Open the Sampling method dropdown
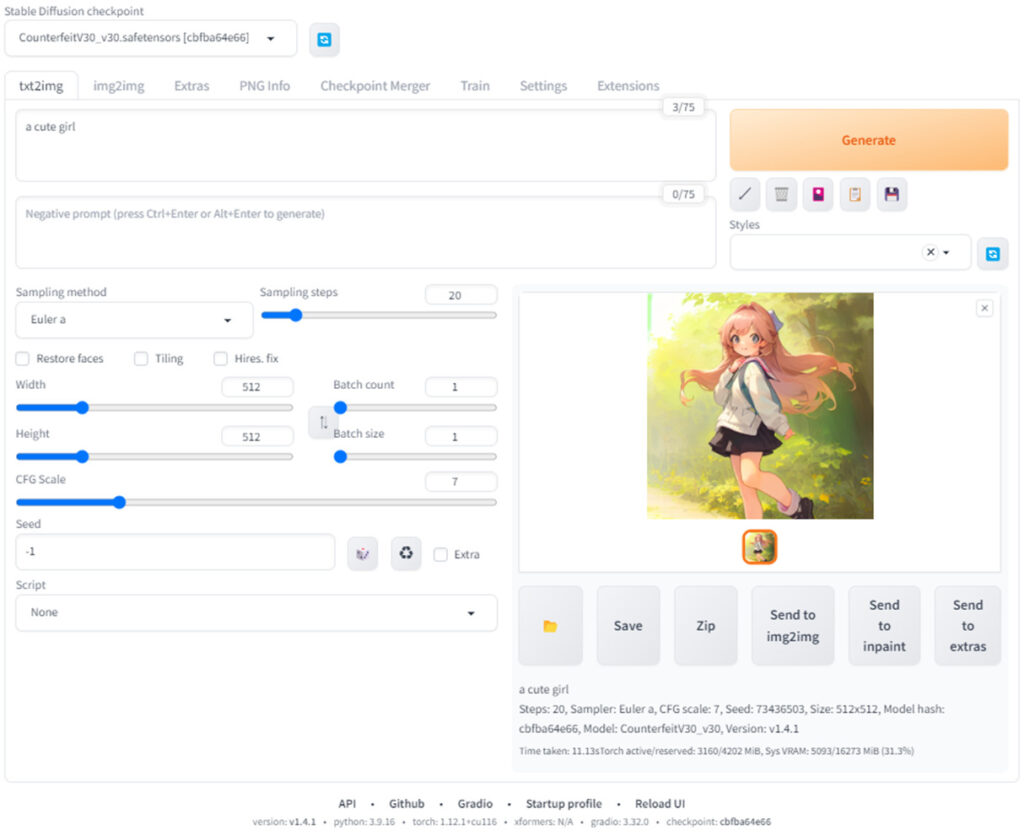 (x=134, y=320)
